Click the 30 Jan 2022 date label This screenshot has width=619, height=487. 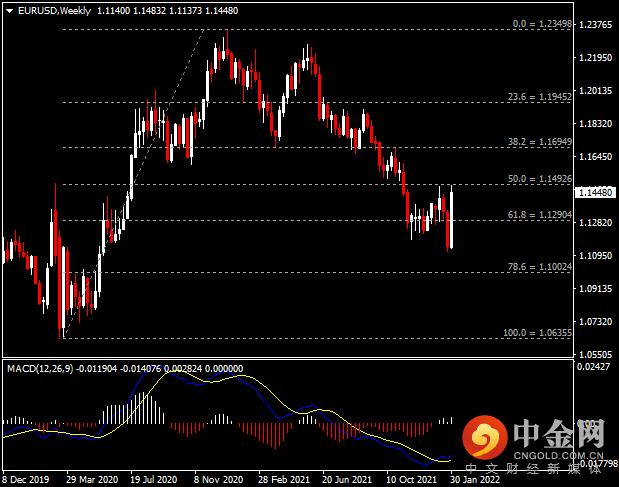pyautogui.click(x=475, y=480)
